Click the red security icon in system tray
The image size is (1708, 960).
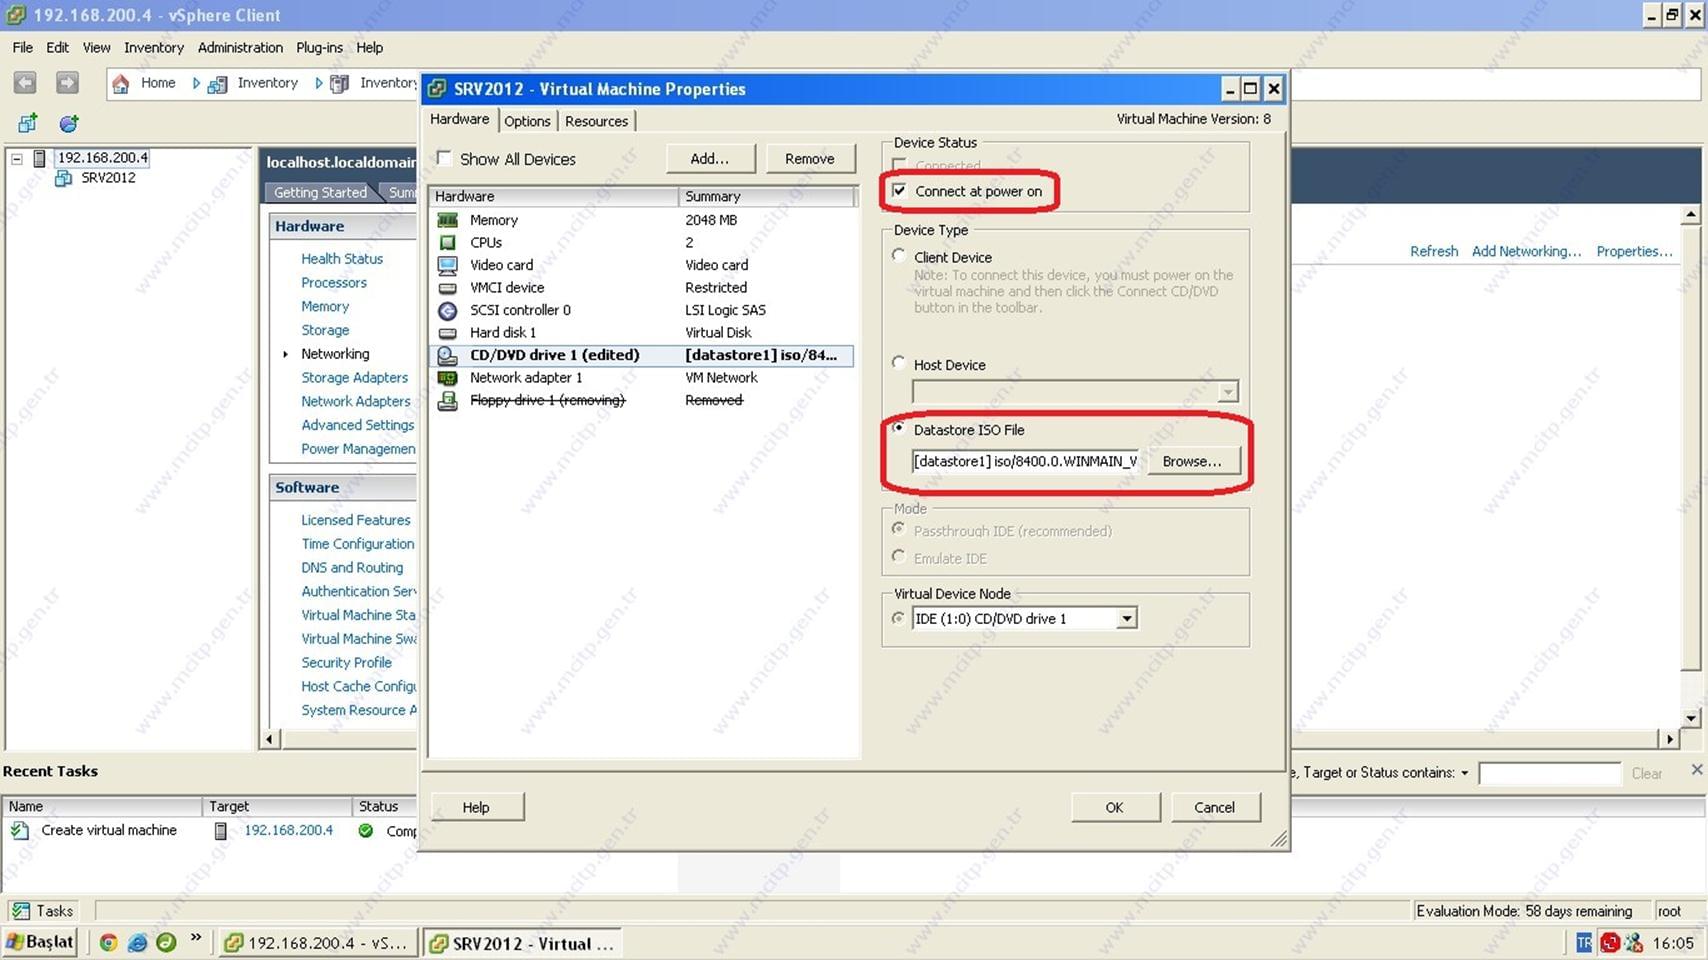[1610, 942]
